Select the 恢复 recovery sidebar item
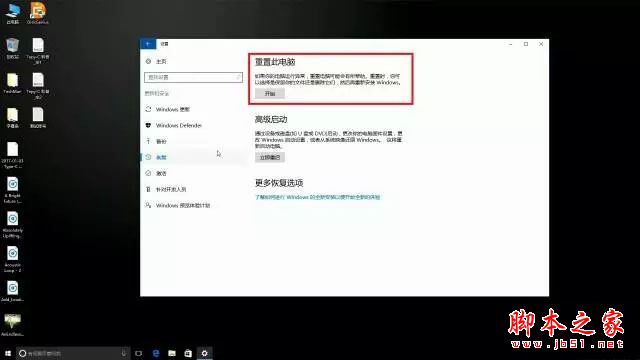Image resolution: width=640 pixels, height=360 pixels. click(161, 157)
